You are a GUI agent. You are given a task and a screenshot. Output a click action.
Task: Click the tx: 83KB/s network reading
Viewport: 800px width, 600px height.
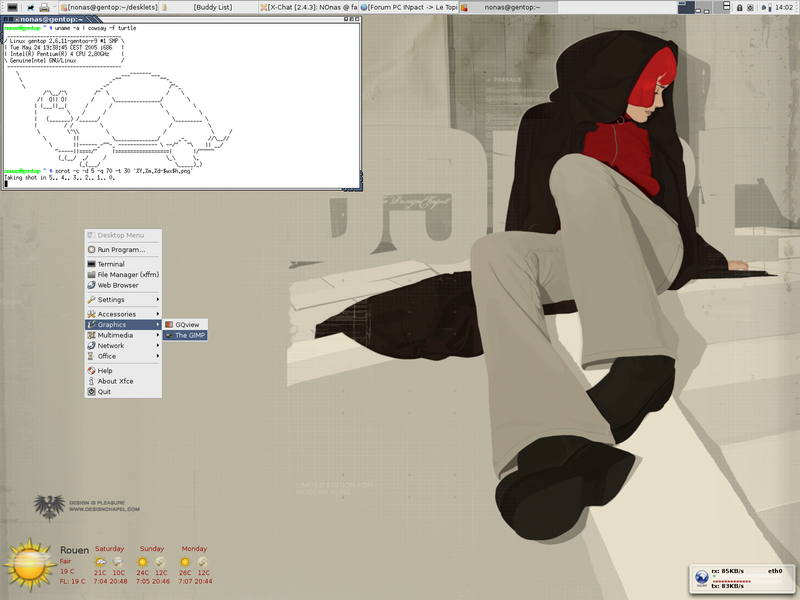click(728, 586)
